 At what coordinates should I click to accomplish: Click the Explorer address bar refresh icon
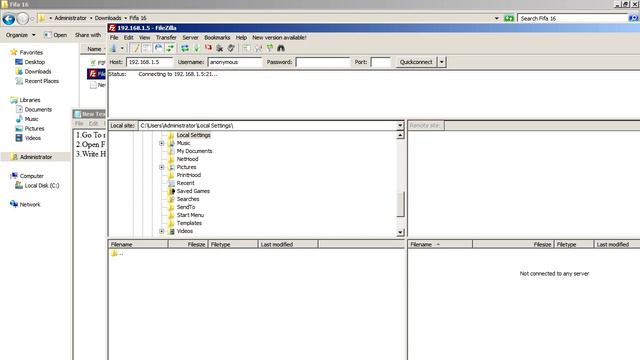coord(509,18)
